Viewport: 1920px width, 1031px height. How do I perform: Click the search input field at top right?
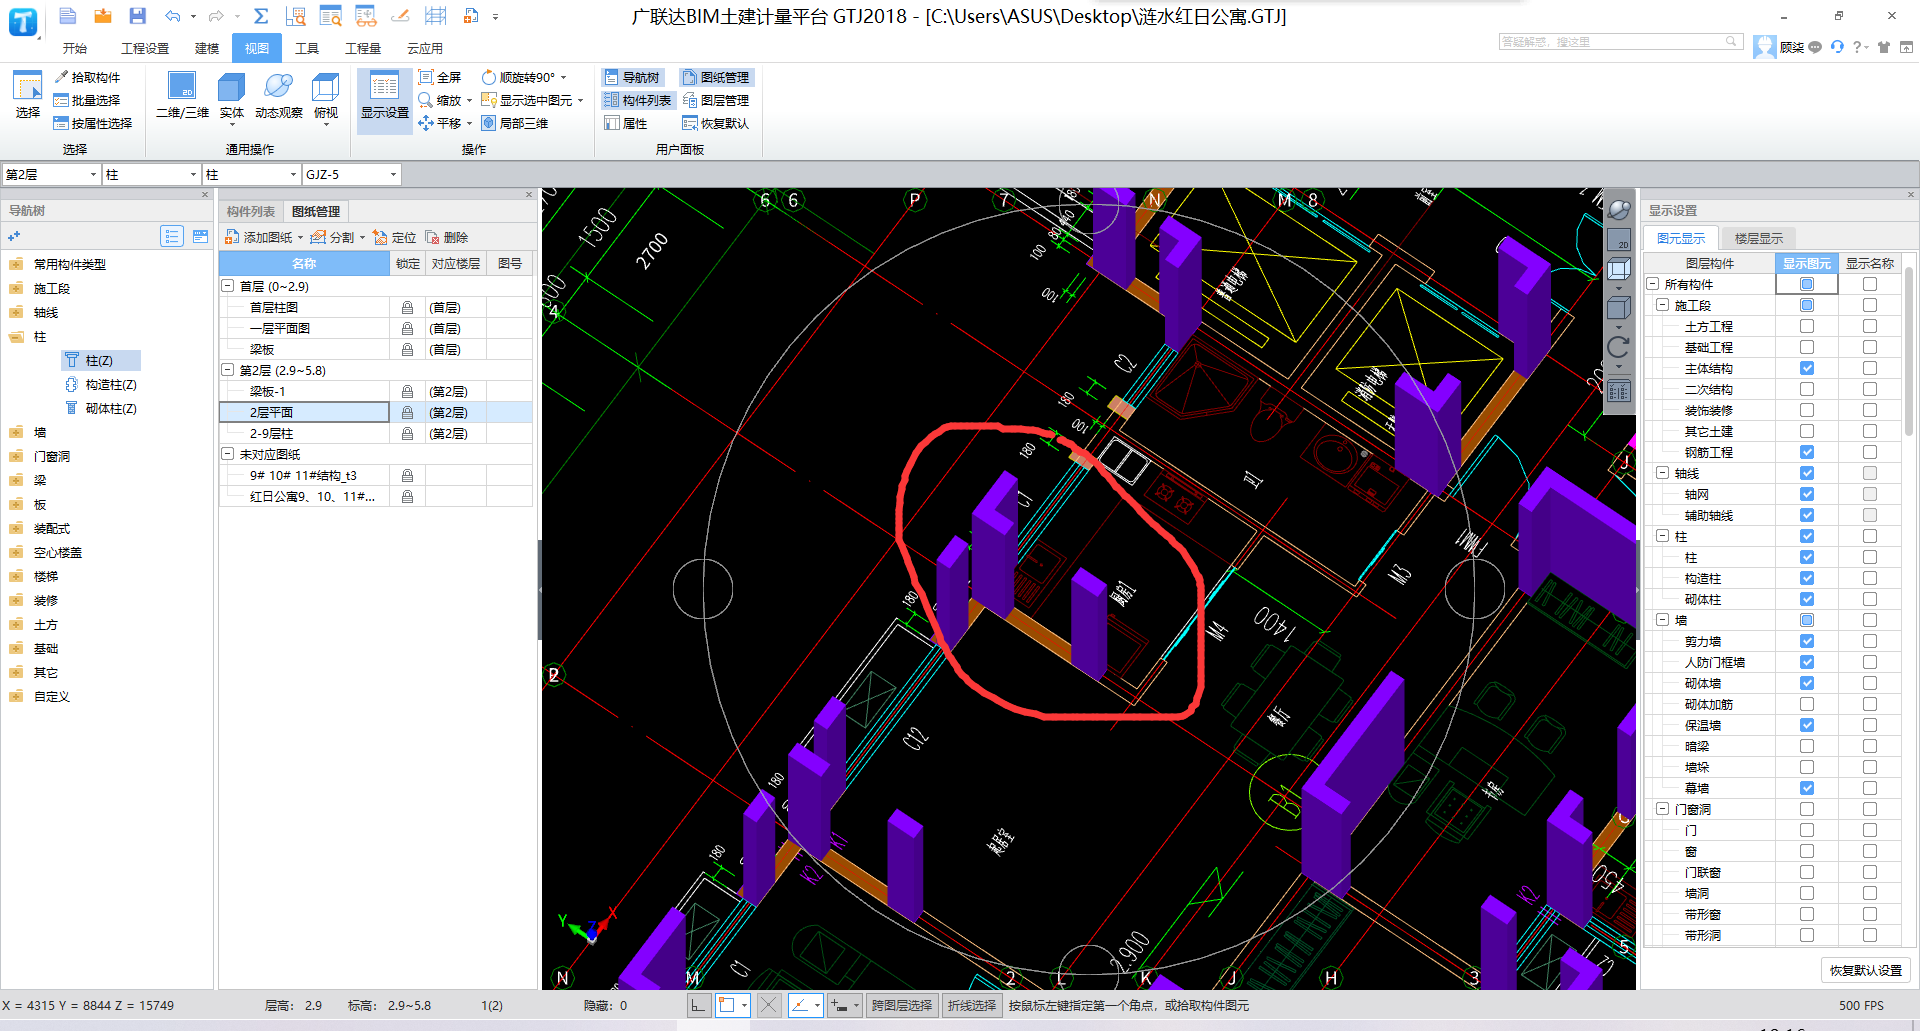point(1619,42)
